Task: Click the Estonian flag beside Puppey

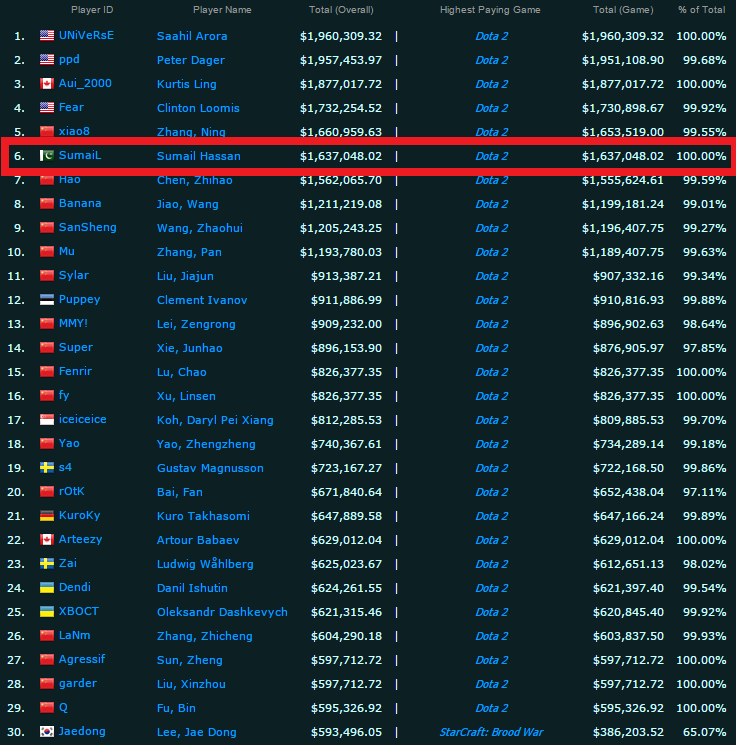Action: click(47, 299)
